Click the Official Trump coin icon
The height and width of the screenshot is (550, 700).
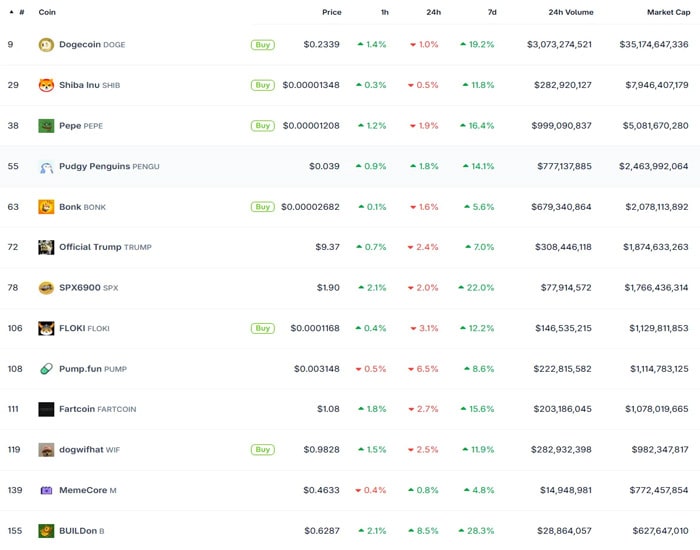(46, 247)
